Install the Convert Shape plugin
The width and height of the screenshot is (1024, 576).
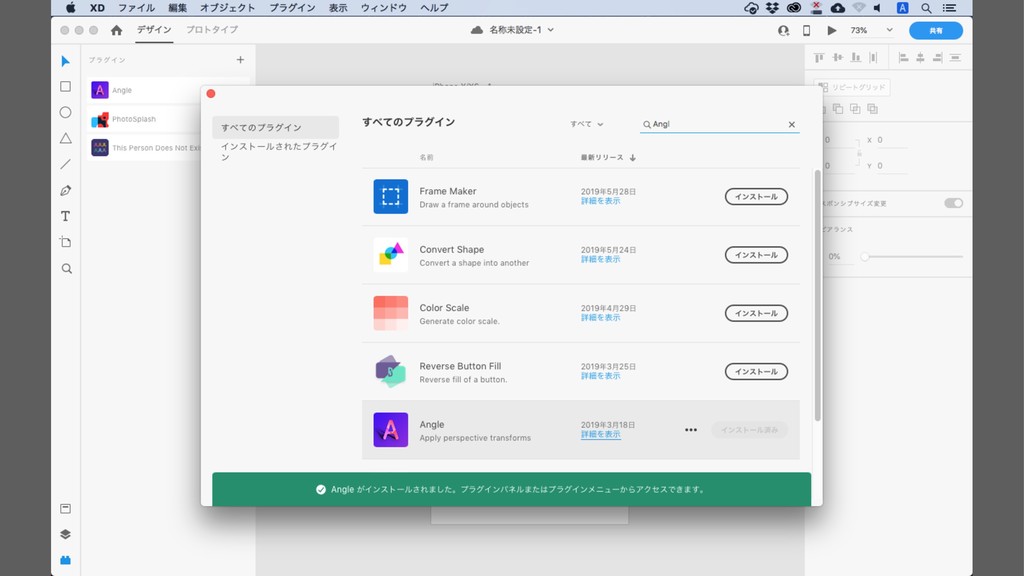756,255
